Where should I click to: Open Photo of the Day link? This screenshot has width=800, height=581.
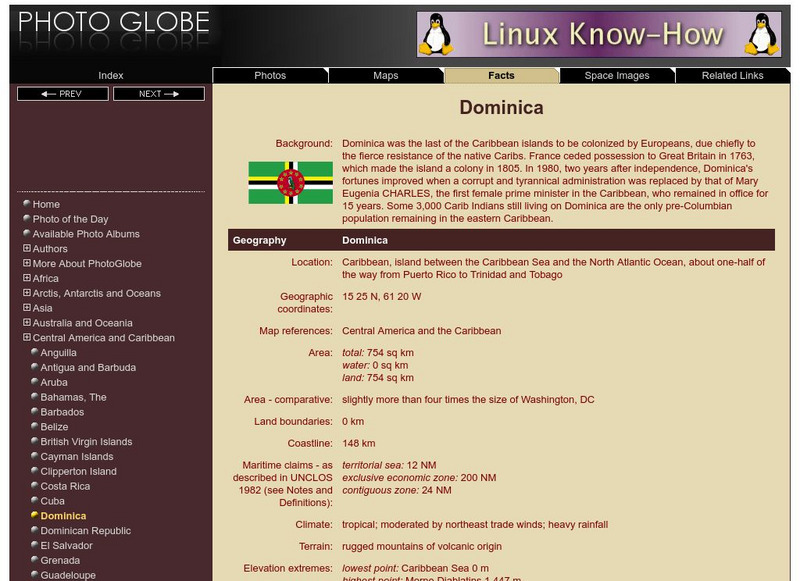tap(70, 219)
